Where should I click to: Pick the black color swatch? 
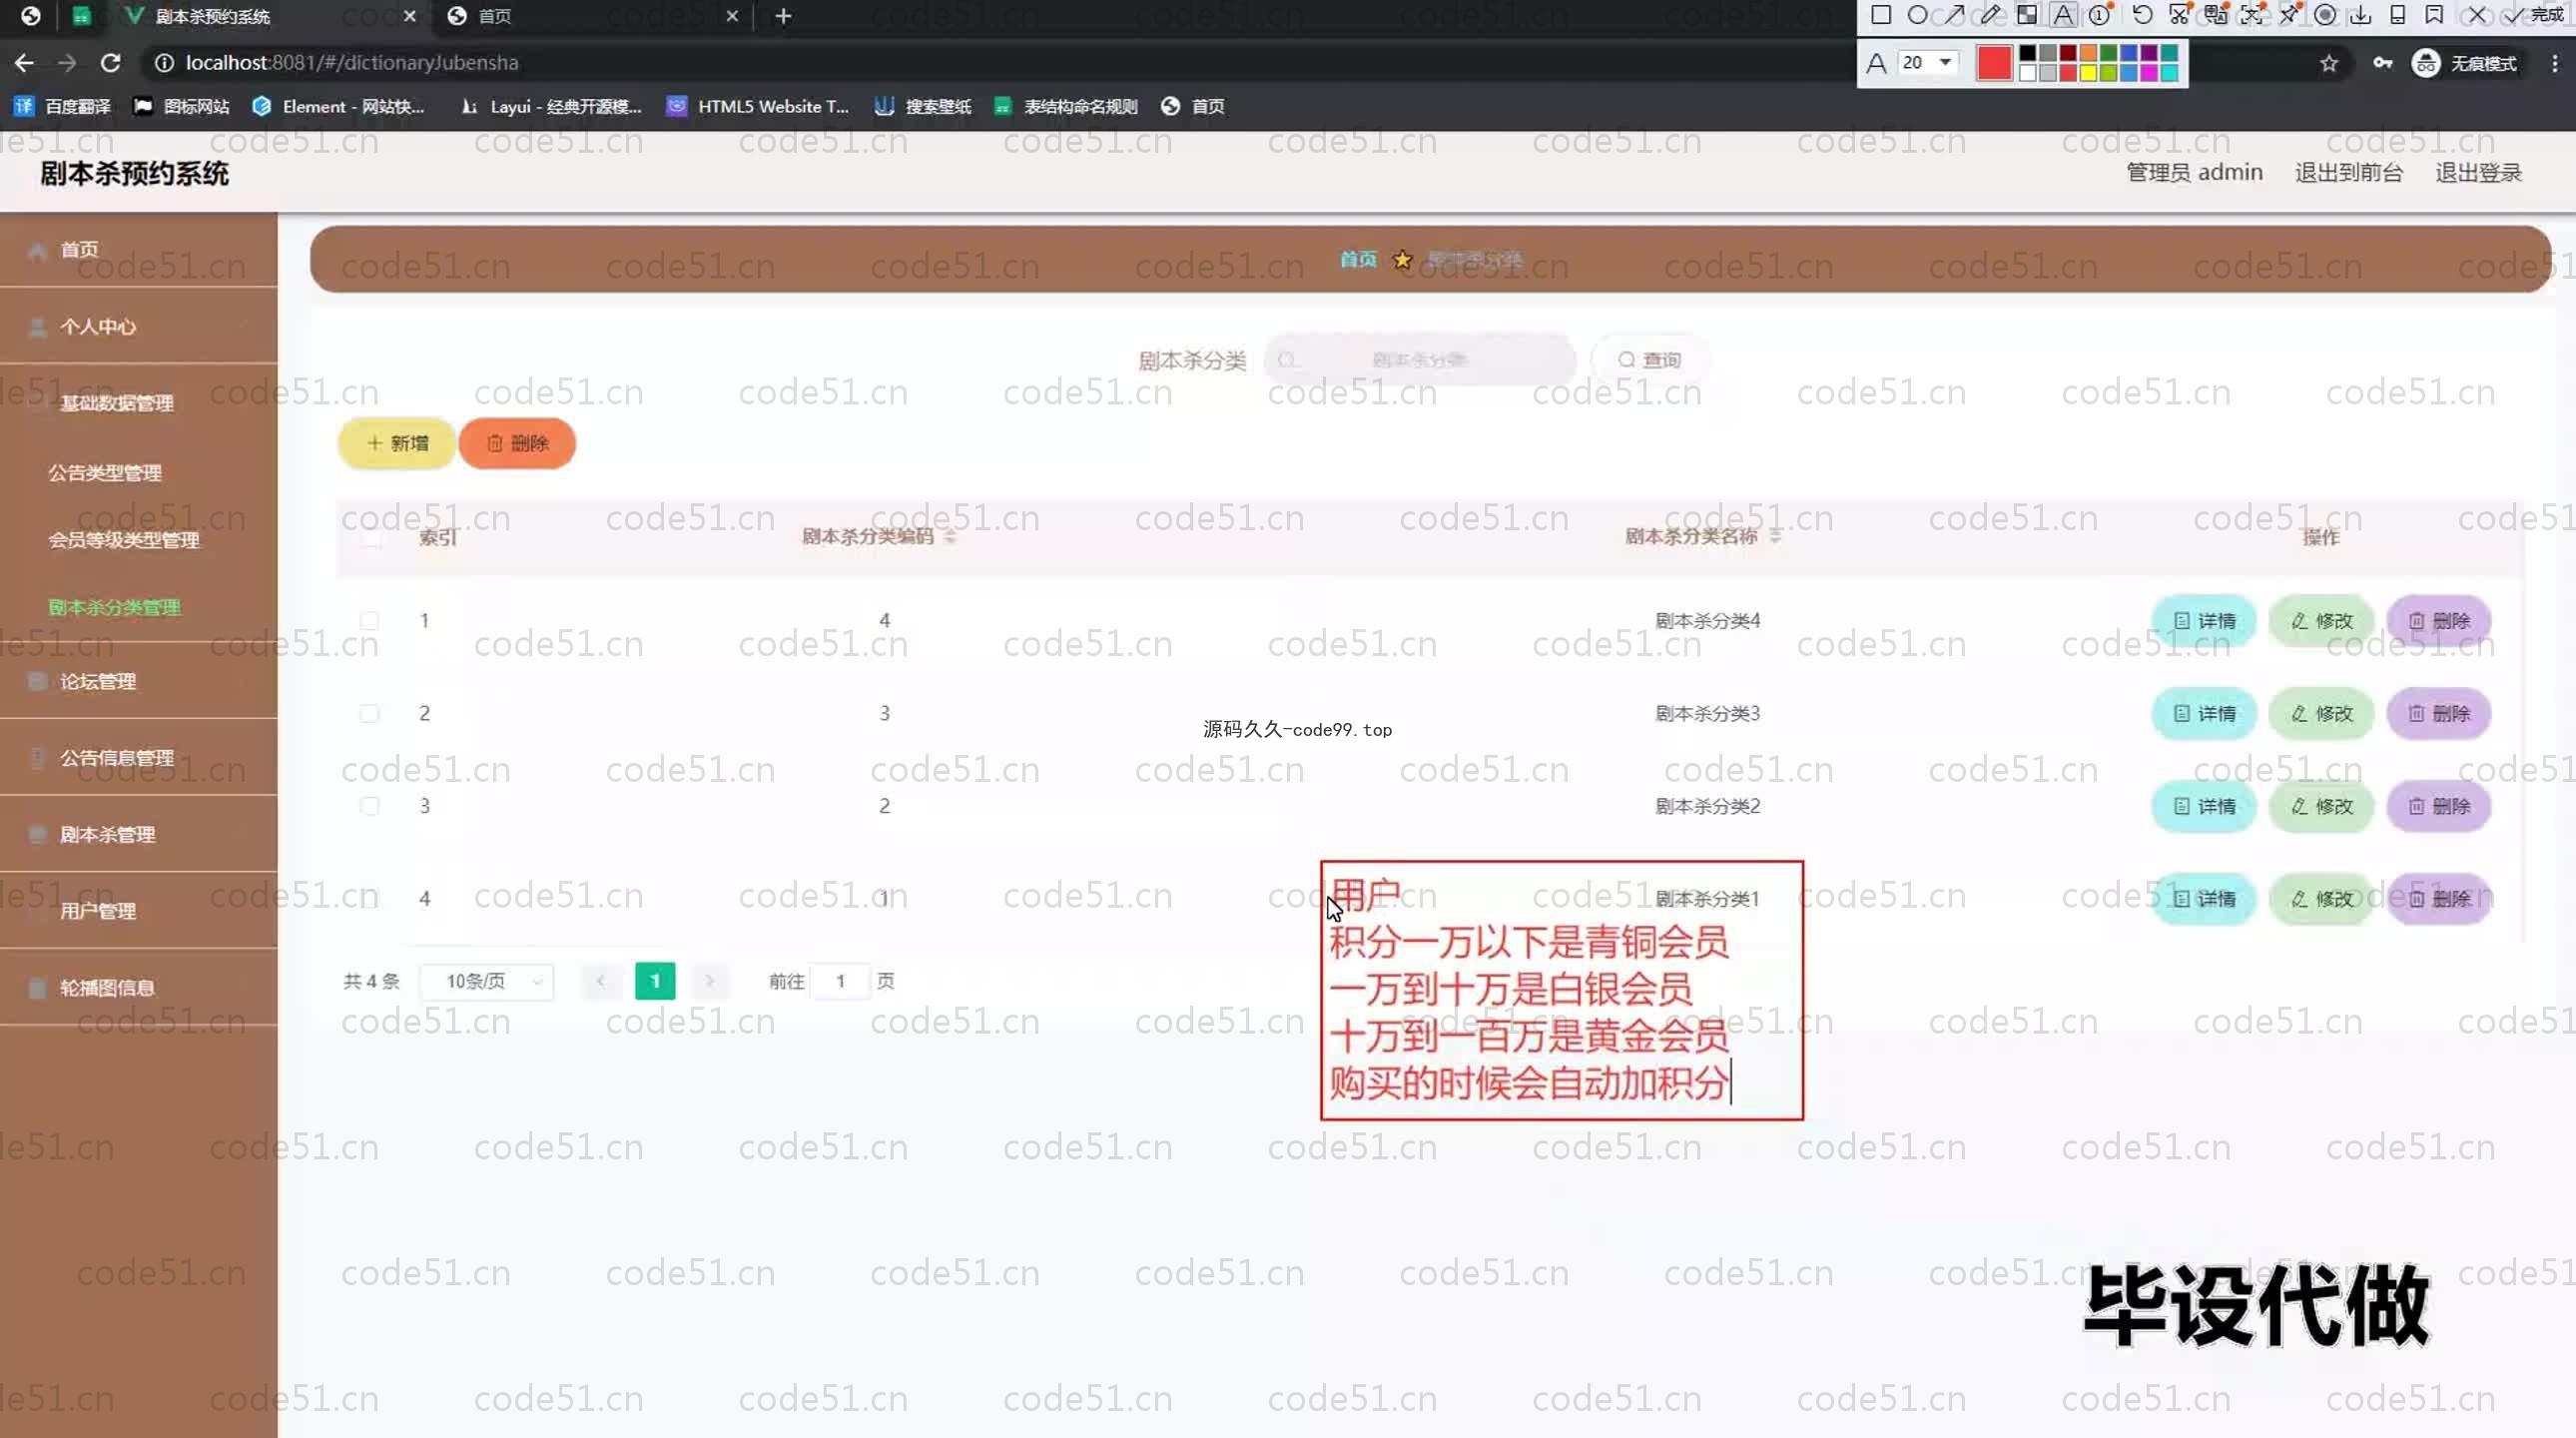point(2027,53)
